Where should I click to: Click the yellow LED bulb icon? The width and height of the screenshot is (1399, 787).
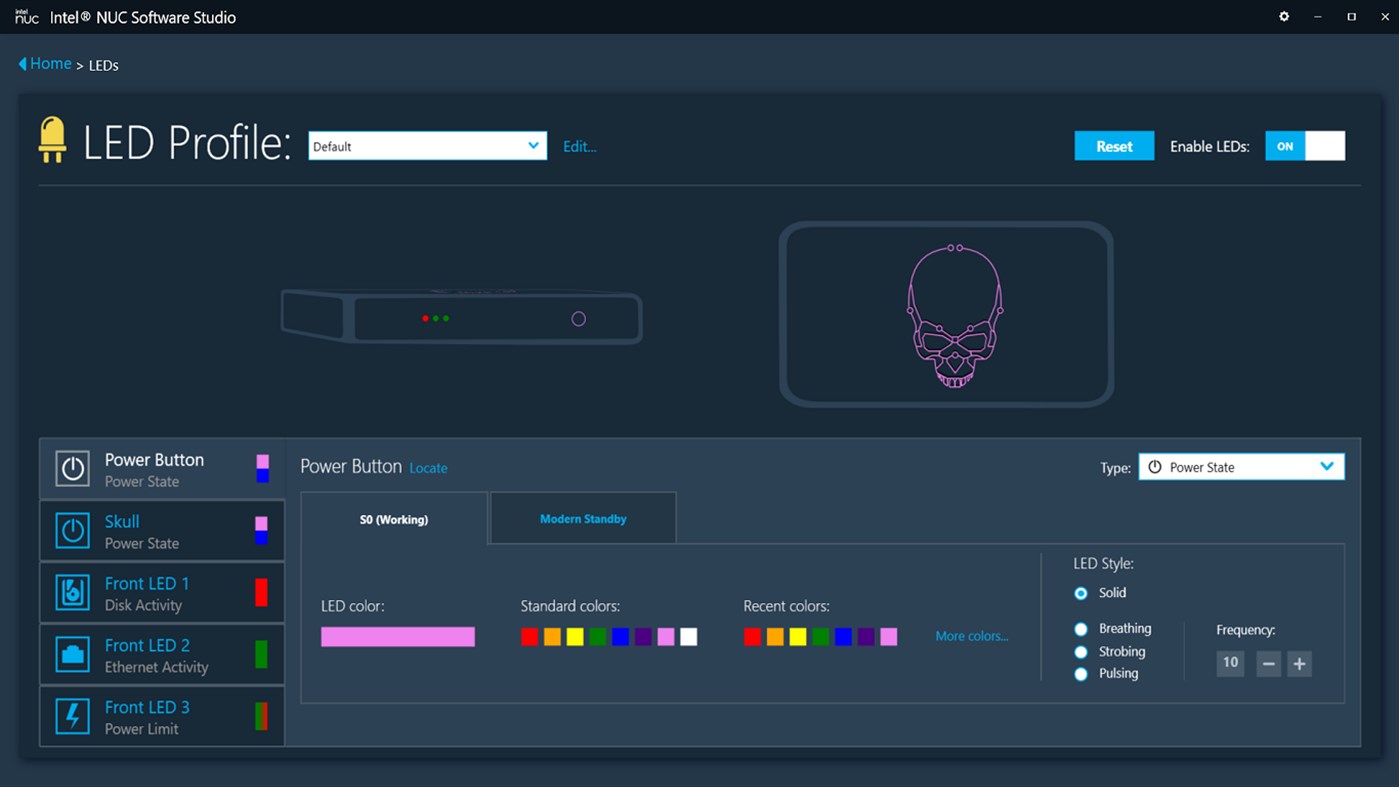[52, 140]
